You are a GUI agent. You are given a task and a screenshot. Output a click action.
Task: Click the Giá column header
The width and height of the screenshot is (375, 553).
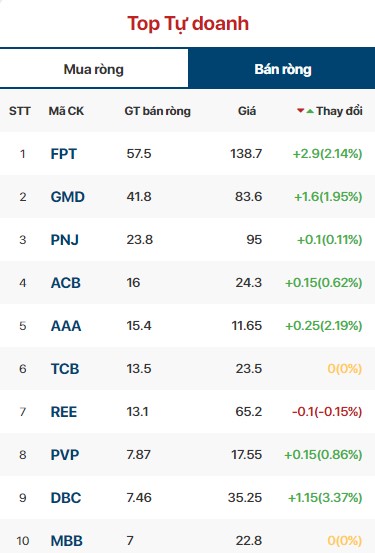coord(247,111)
